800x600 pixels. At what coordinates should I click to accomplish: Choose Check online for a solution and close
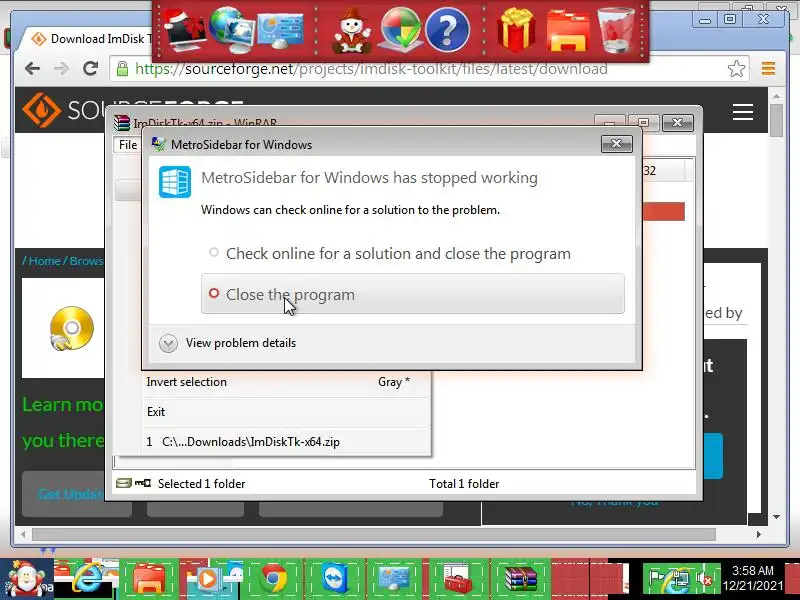tap(413, 254)
